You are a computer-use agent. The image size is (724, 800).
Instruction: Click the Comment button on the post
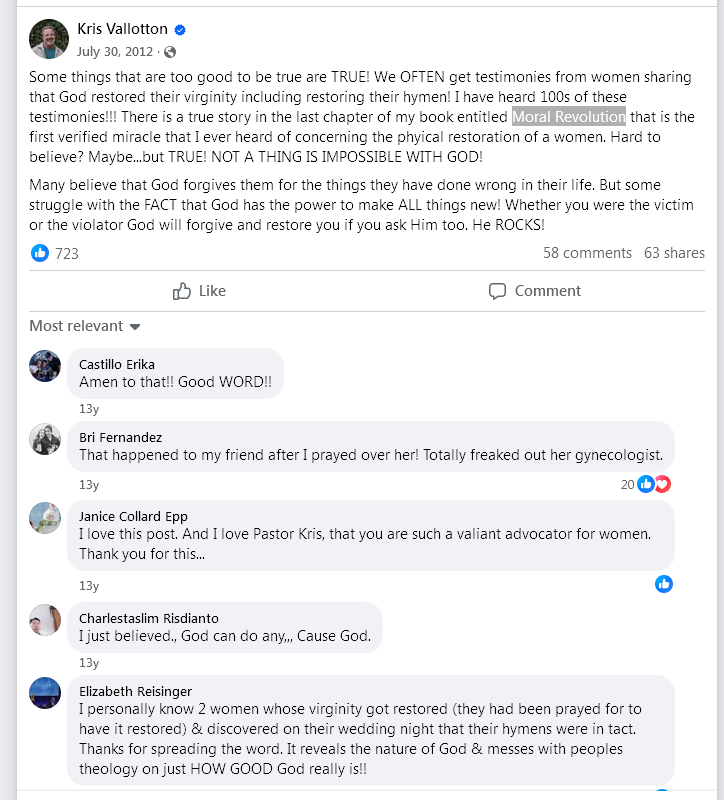(x=534, y=291)
